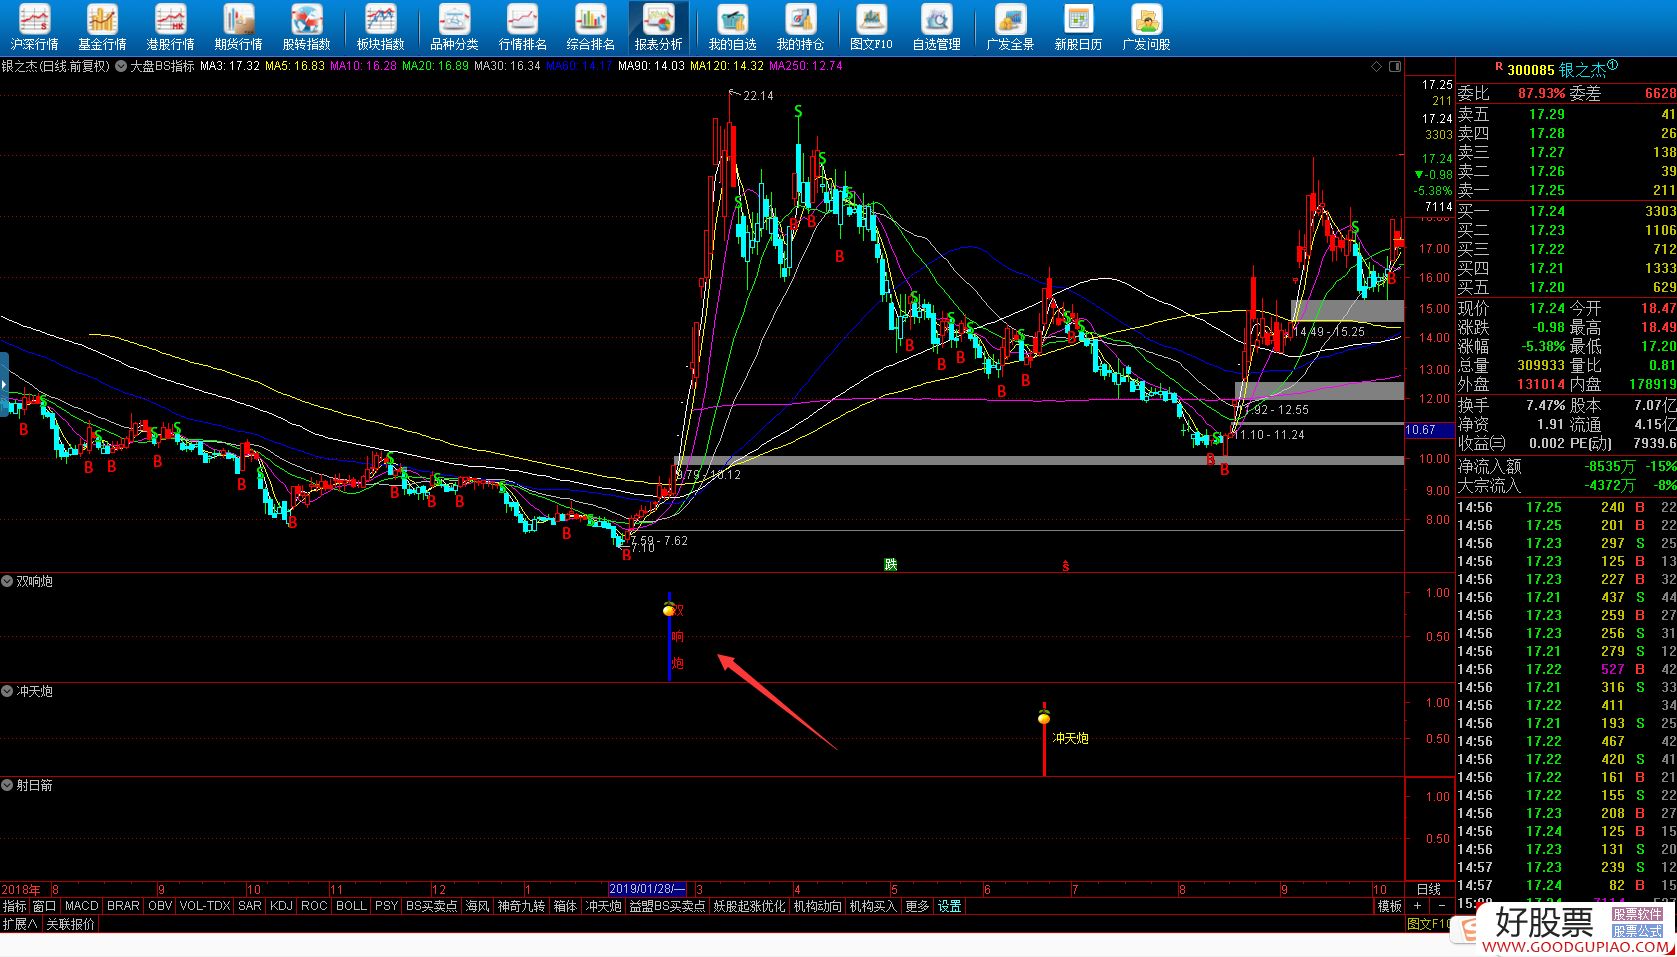1677x957 pixels.
Task: Open 沪深行情 from the toolbar
Action: pyautogui.click(x=34, y=27)
